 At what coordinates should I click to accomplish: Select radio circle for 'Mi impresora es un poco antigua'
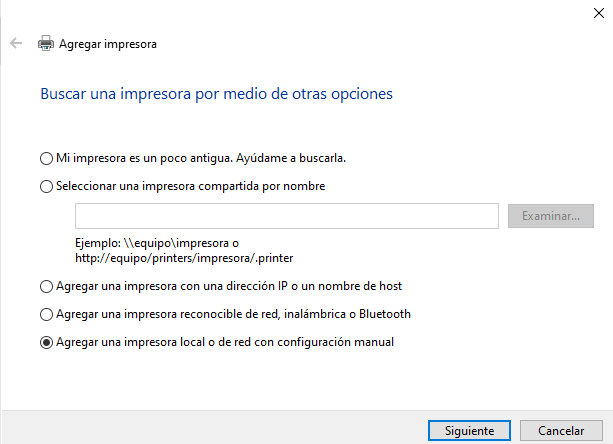47,158
